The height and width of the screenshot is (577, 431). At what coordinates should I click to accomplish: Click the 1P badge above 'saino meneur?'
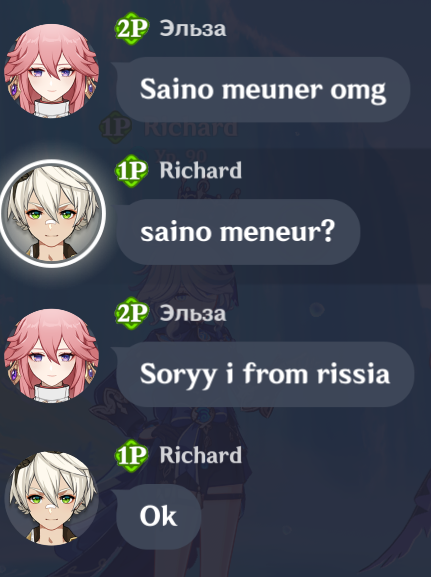tap(132, 171)
